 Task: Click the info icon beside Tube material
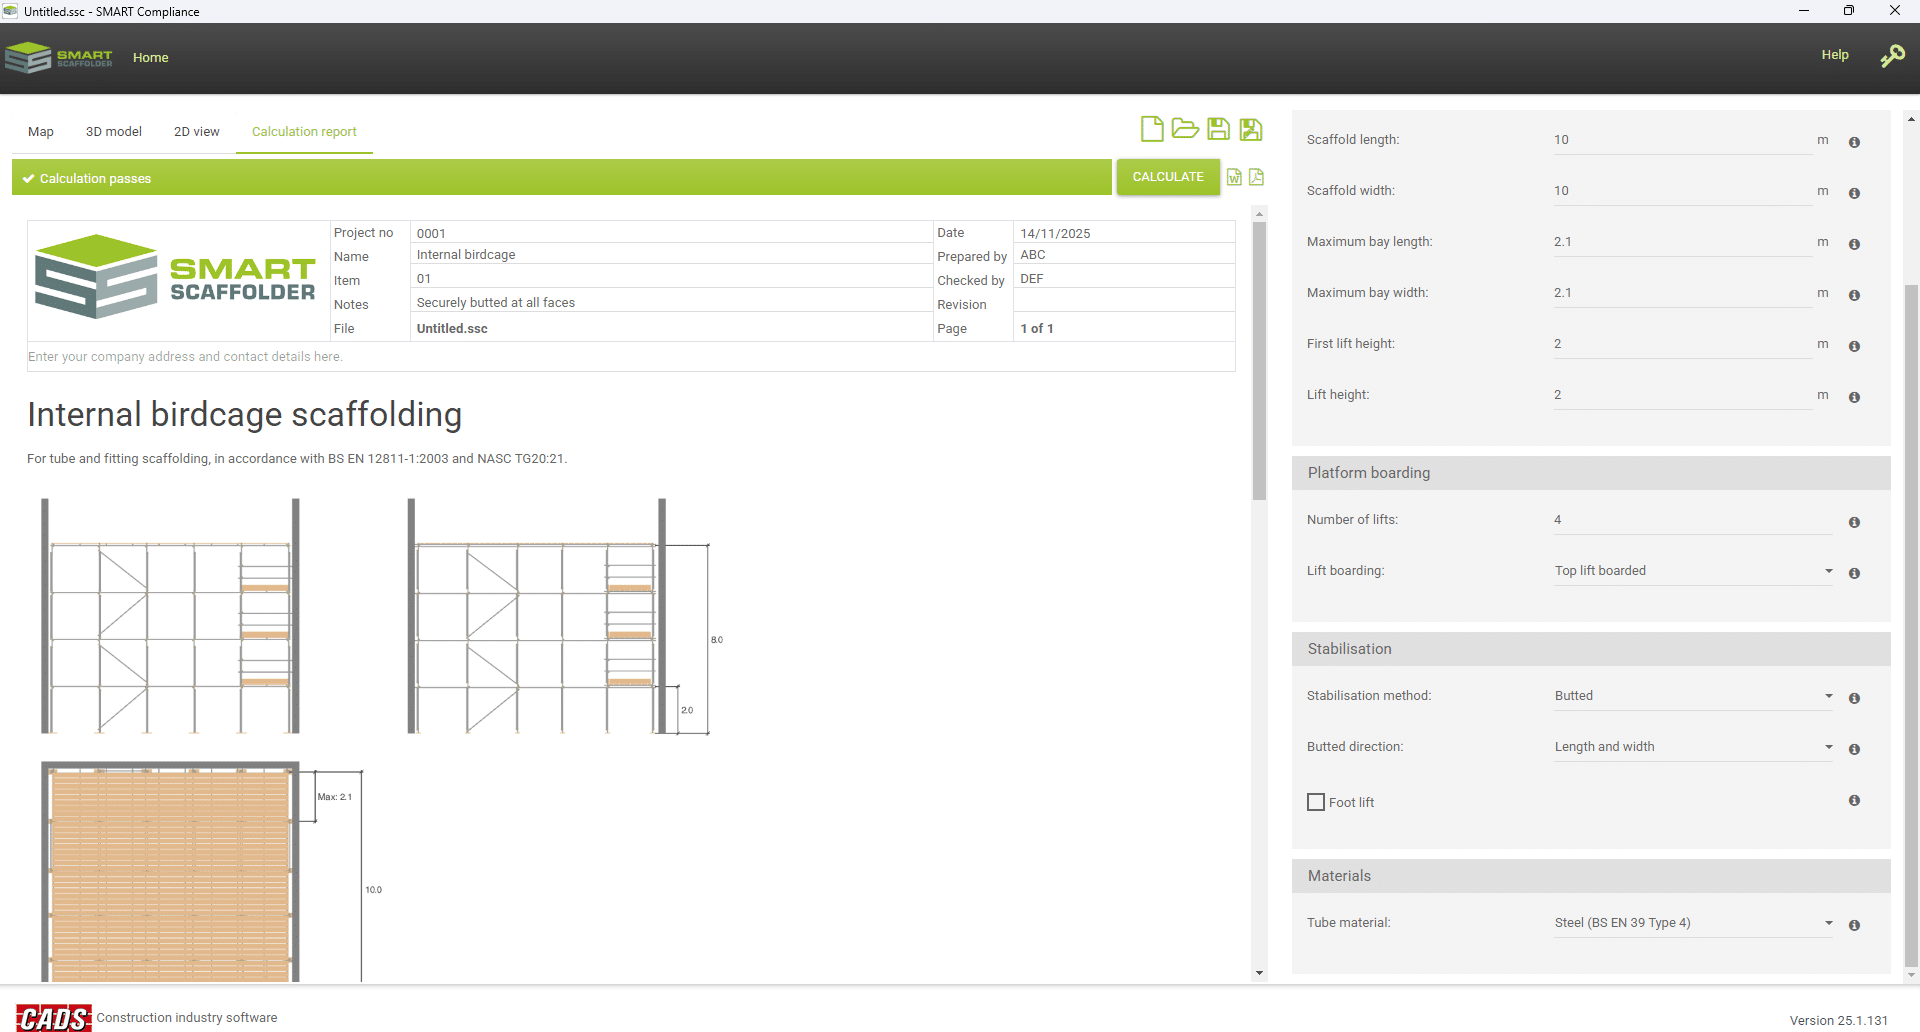[x=1854, y=925]
